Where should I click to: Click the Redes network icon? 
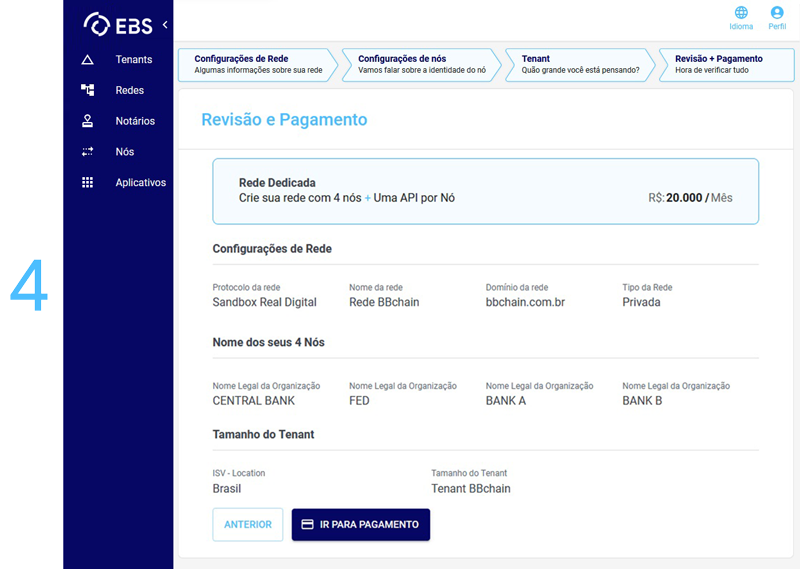(87, 90)
